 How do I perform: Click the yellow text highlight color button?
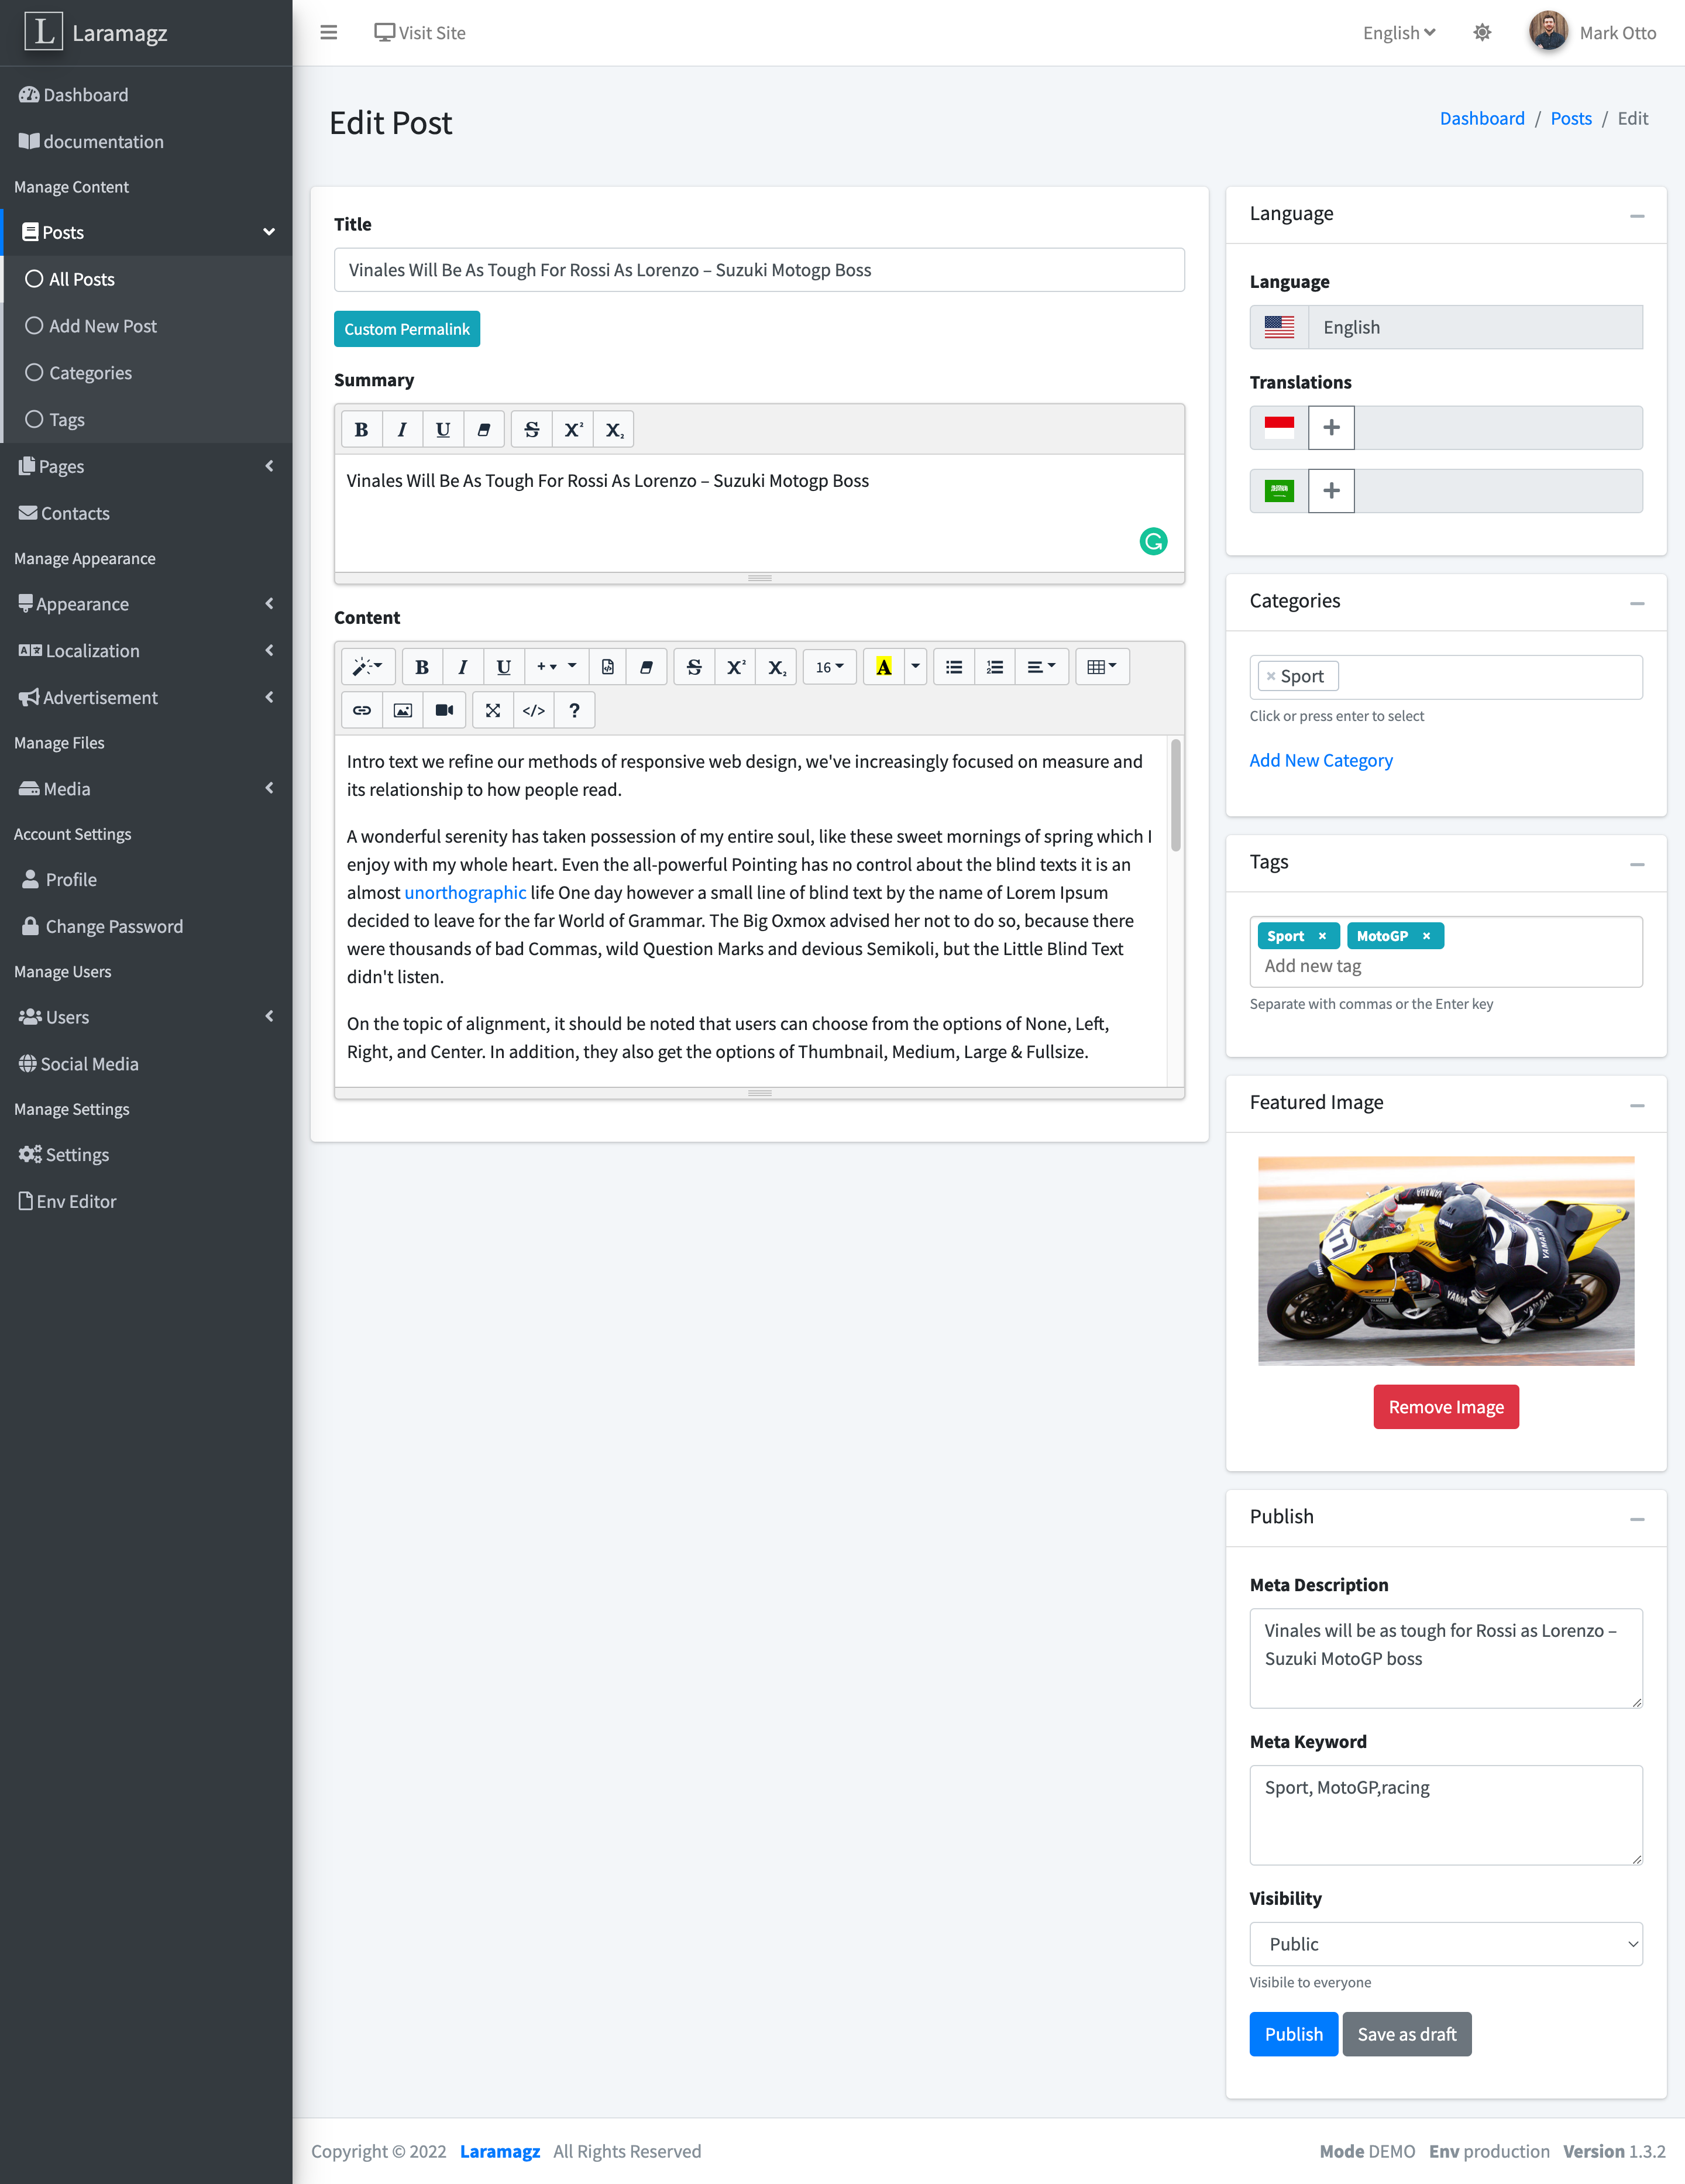coord(884,667)
